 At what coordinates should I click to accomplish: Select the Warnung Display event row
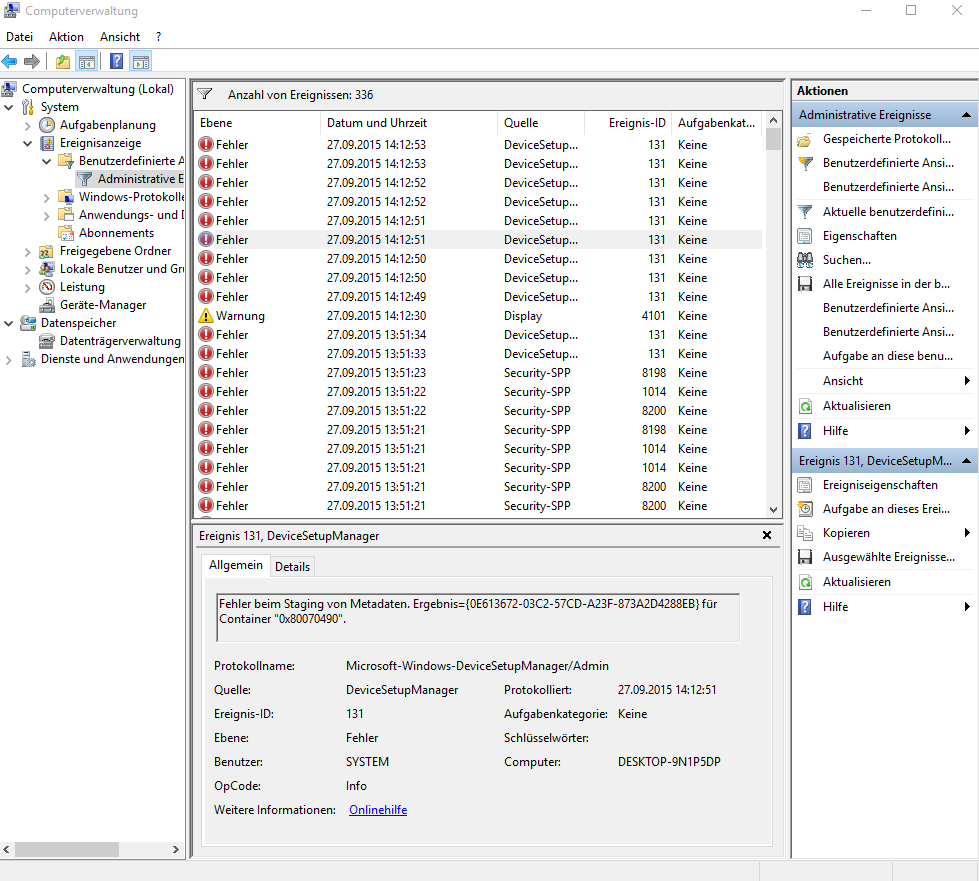click(478, 316)
